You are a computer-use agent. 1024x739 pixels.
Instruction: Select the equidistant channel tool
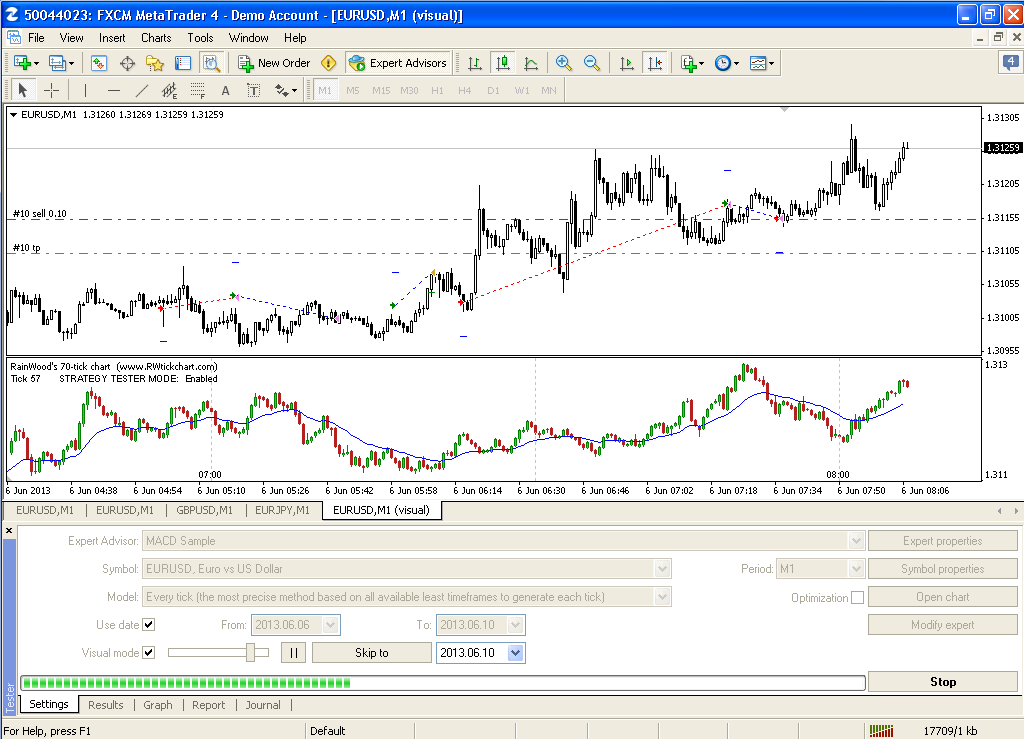pyautogui.click(x=169, y=90)
